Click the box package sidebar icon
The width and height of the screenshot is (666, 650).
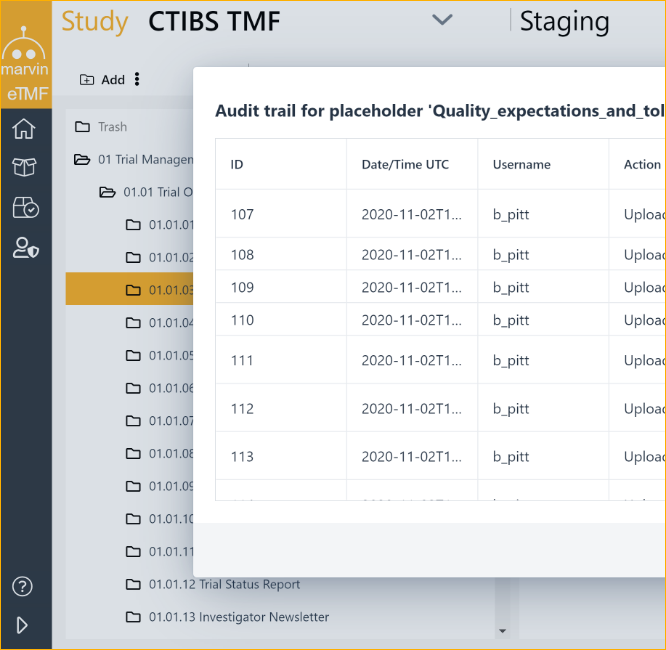click(25, 167)
